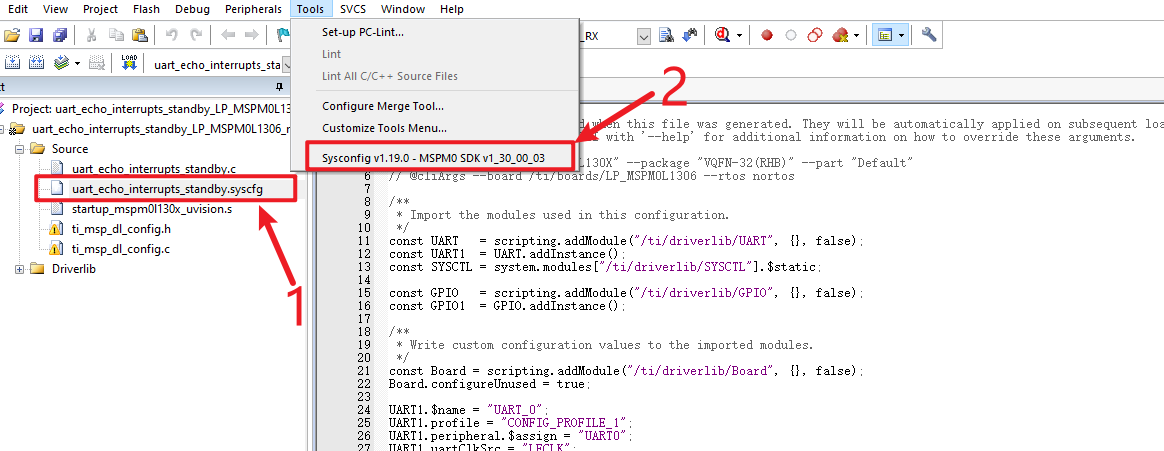The width and height of the screenshot is (1164, 451).
Task: Open settings with the wrench icon
Action: [x=929, y=35]
